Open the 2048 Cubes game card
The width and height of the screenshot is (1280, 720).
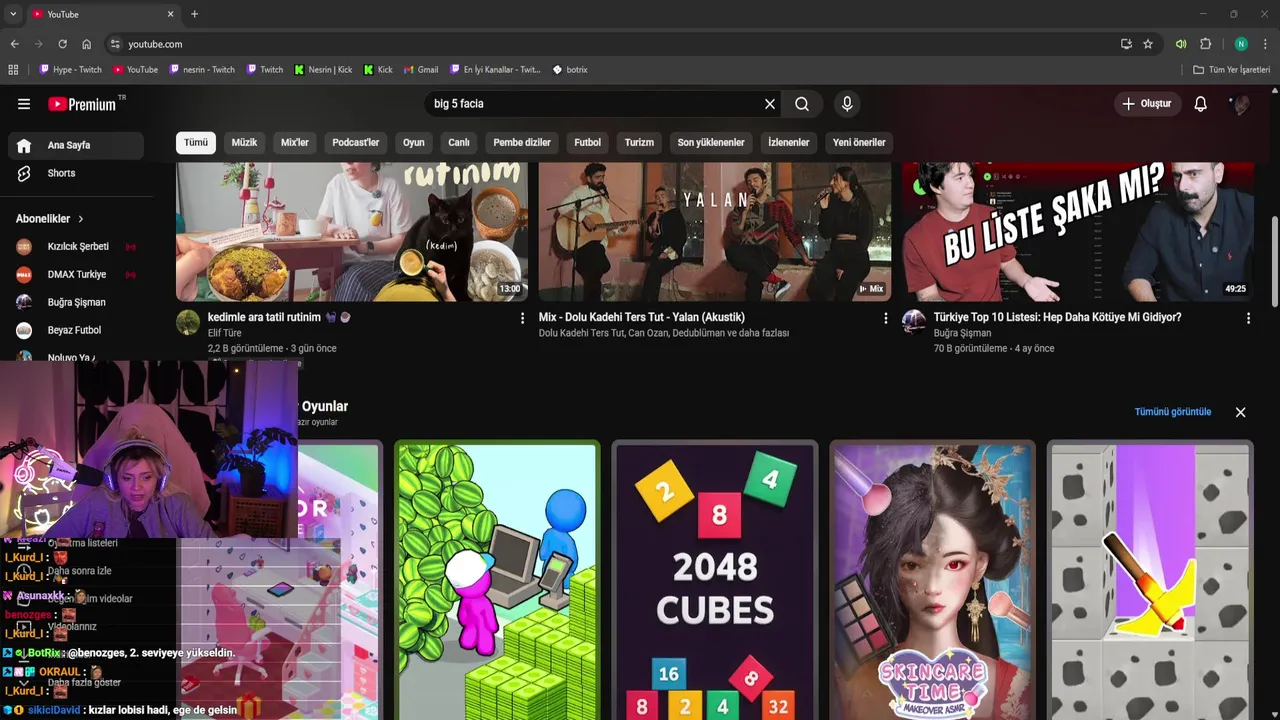pyautogui.click(x=715, y=582)
